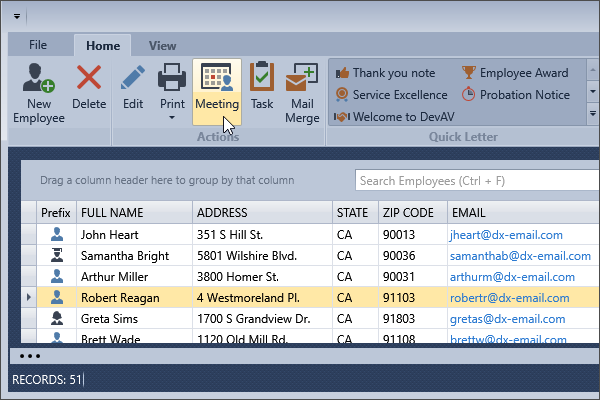Select the Greta Sims name cell
Image resolution: width=600 pixels, height=400 pixels.
[134, 318]
